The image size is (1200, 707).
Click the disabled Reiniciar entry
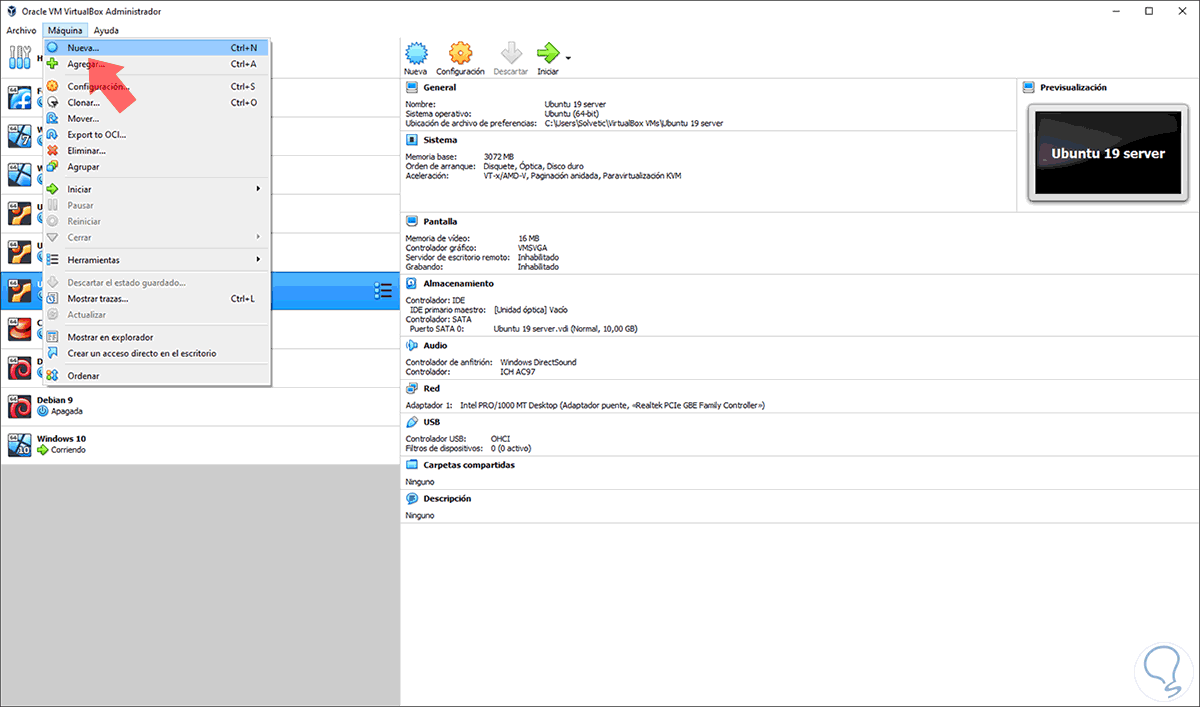(x=157, y=221)
